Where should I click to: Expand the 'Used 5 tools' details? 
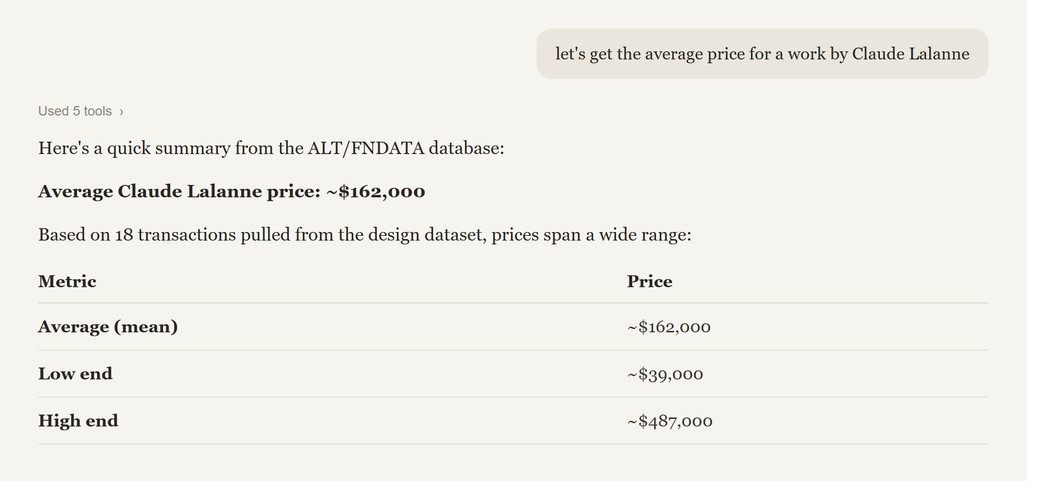point(81,111)
